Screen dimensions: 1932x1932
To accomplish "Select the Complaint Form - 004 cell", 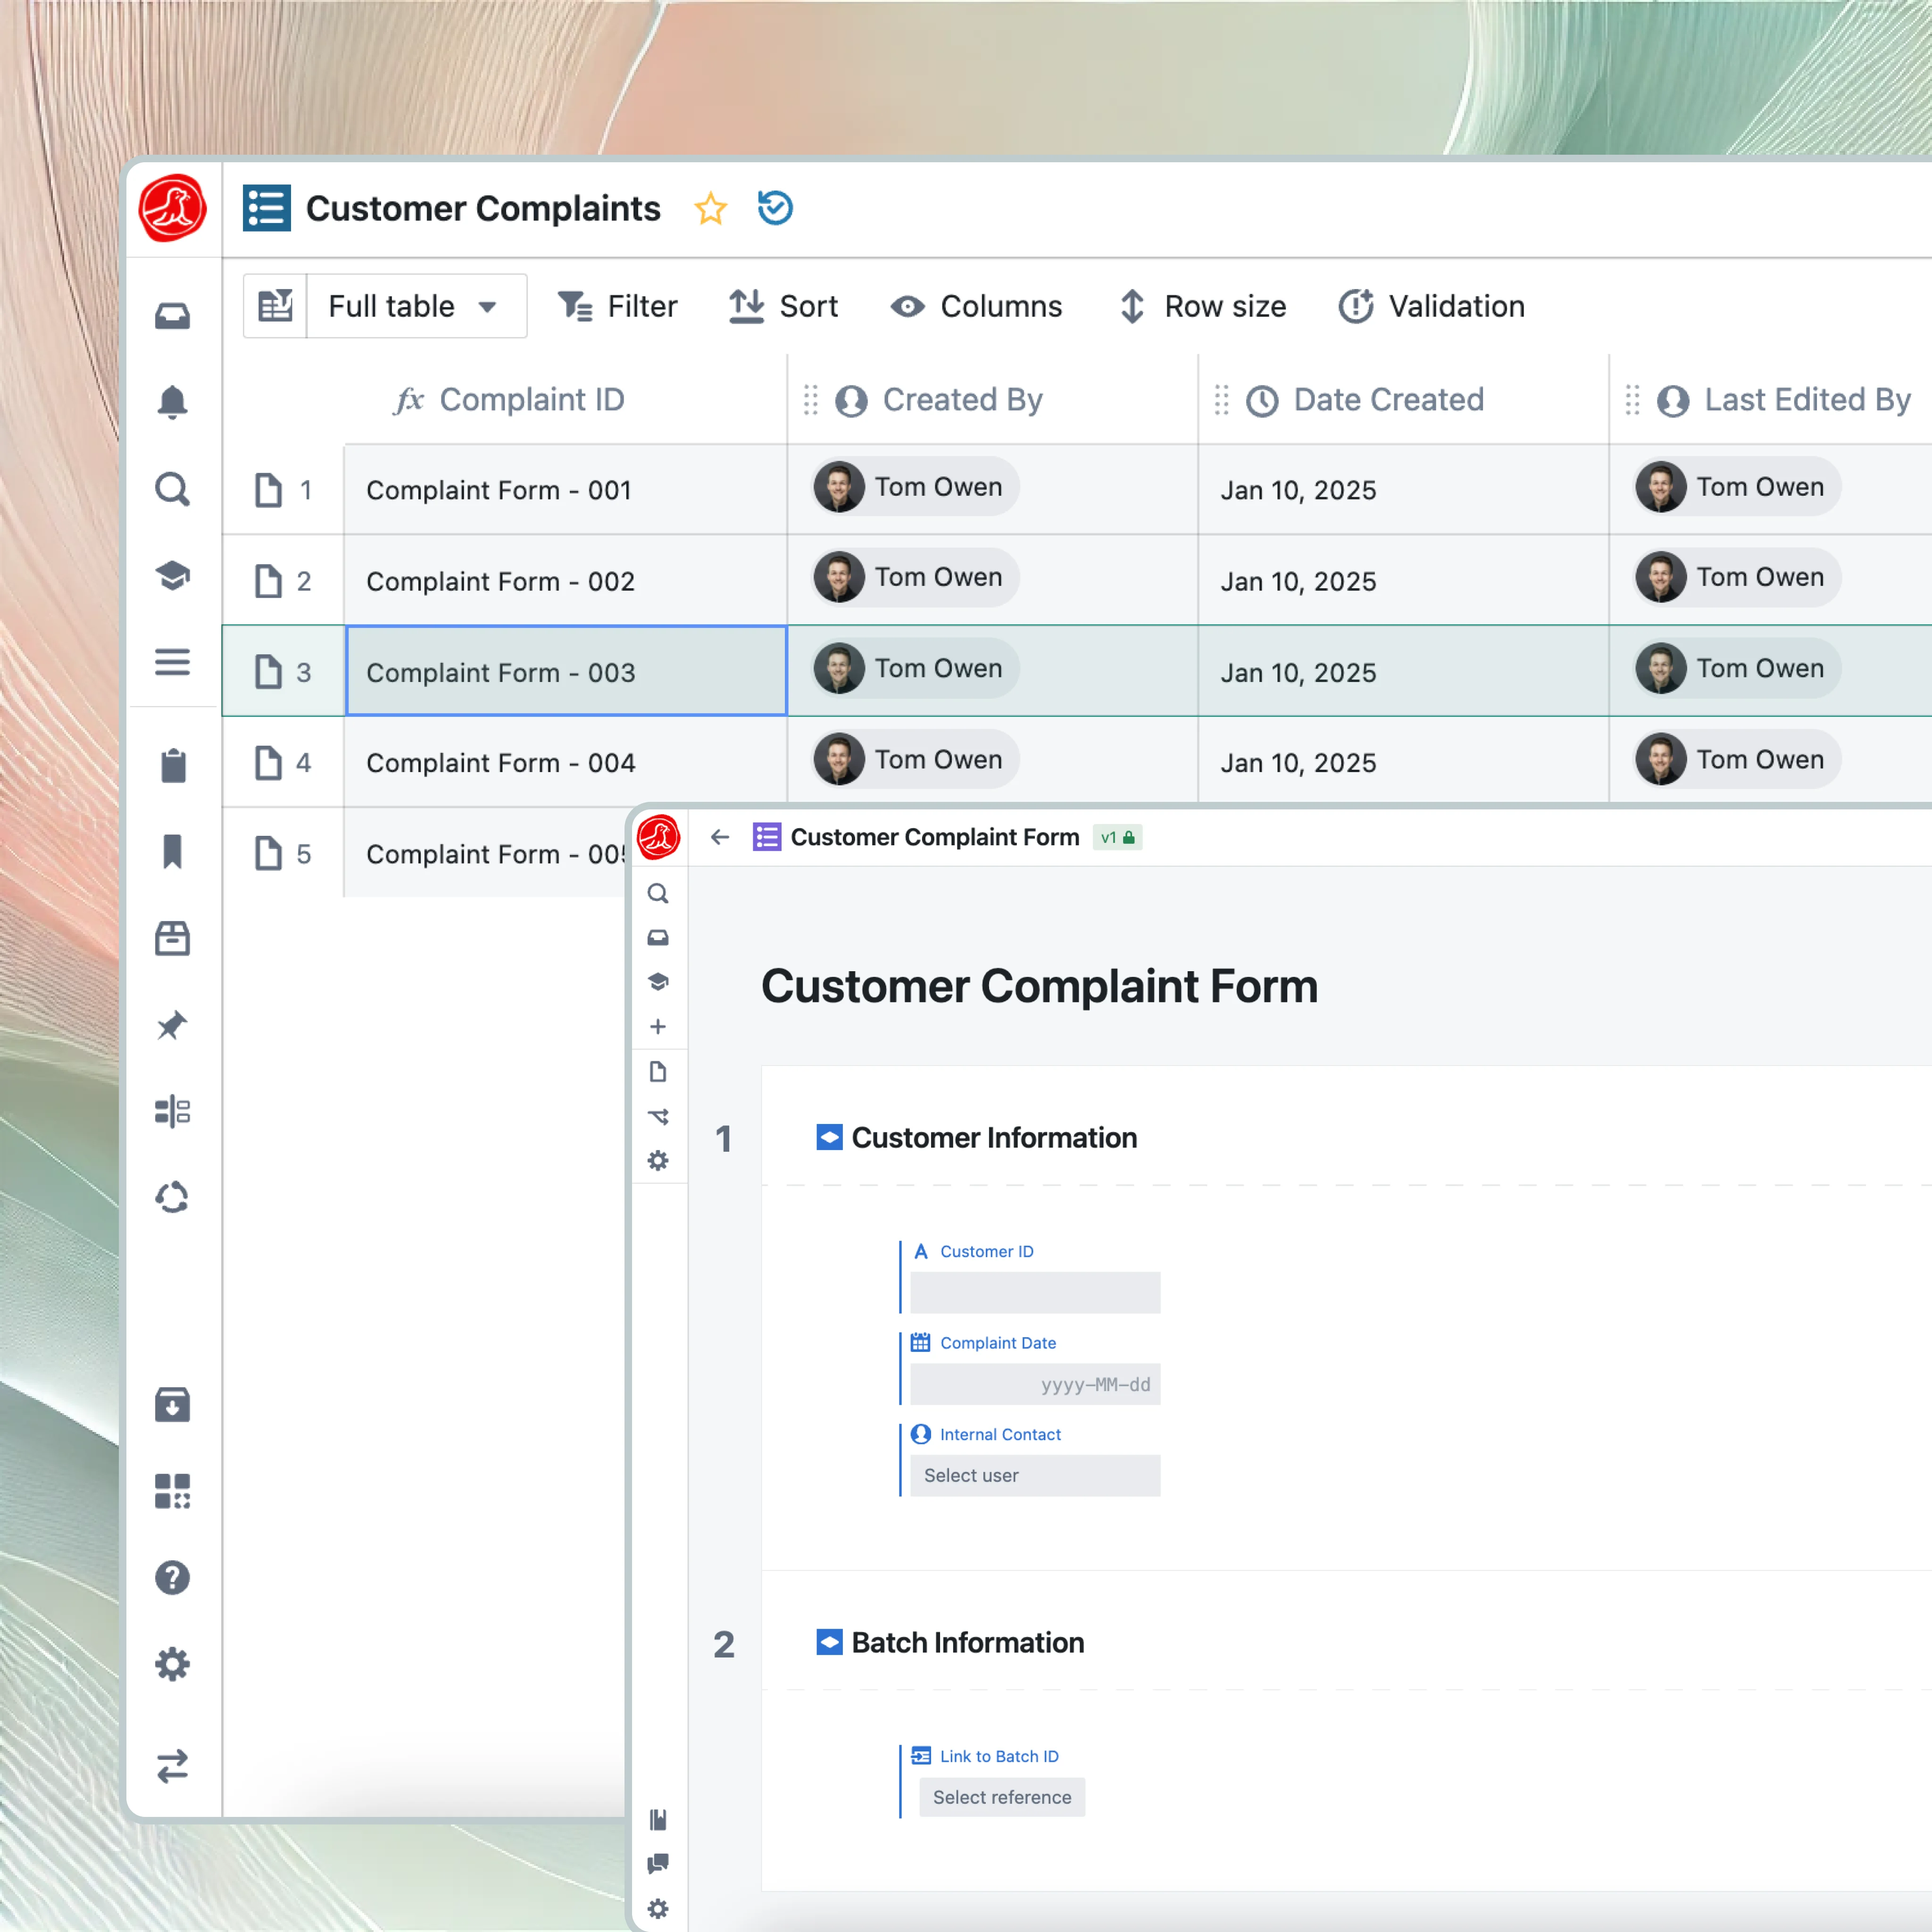I will click(566, 763).
